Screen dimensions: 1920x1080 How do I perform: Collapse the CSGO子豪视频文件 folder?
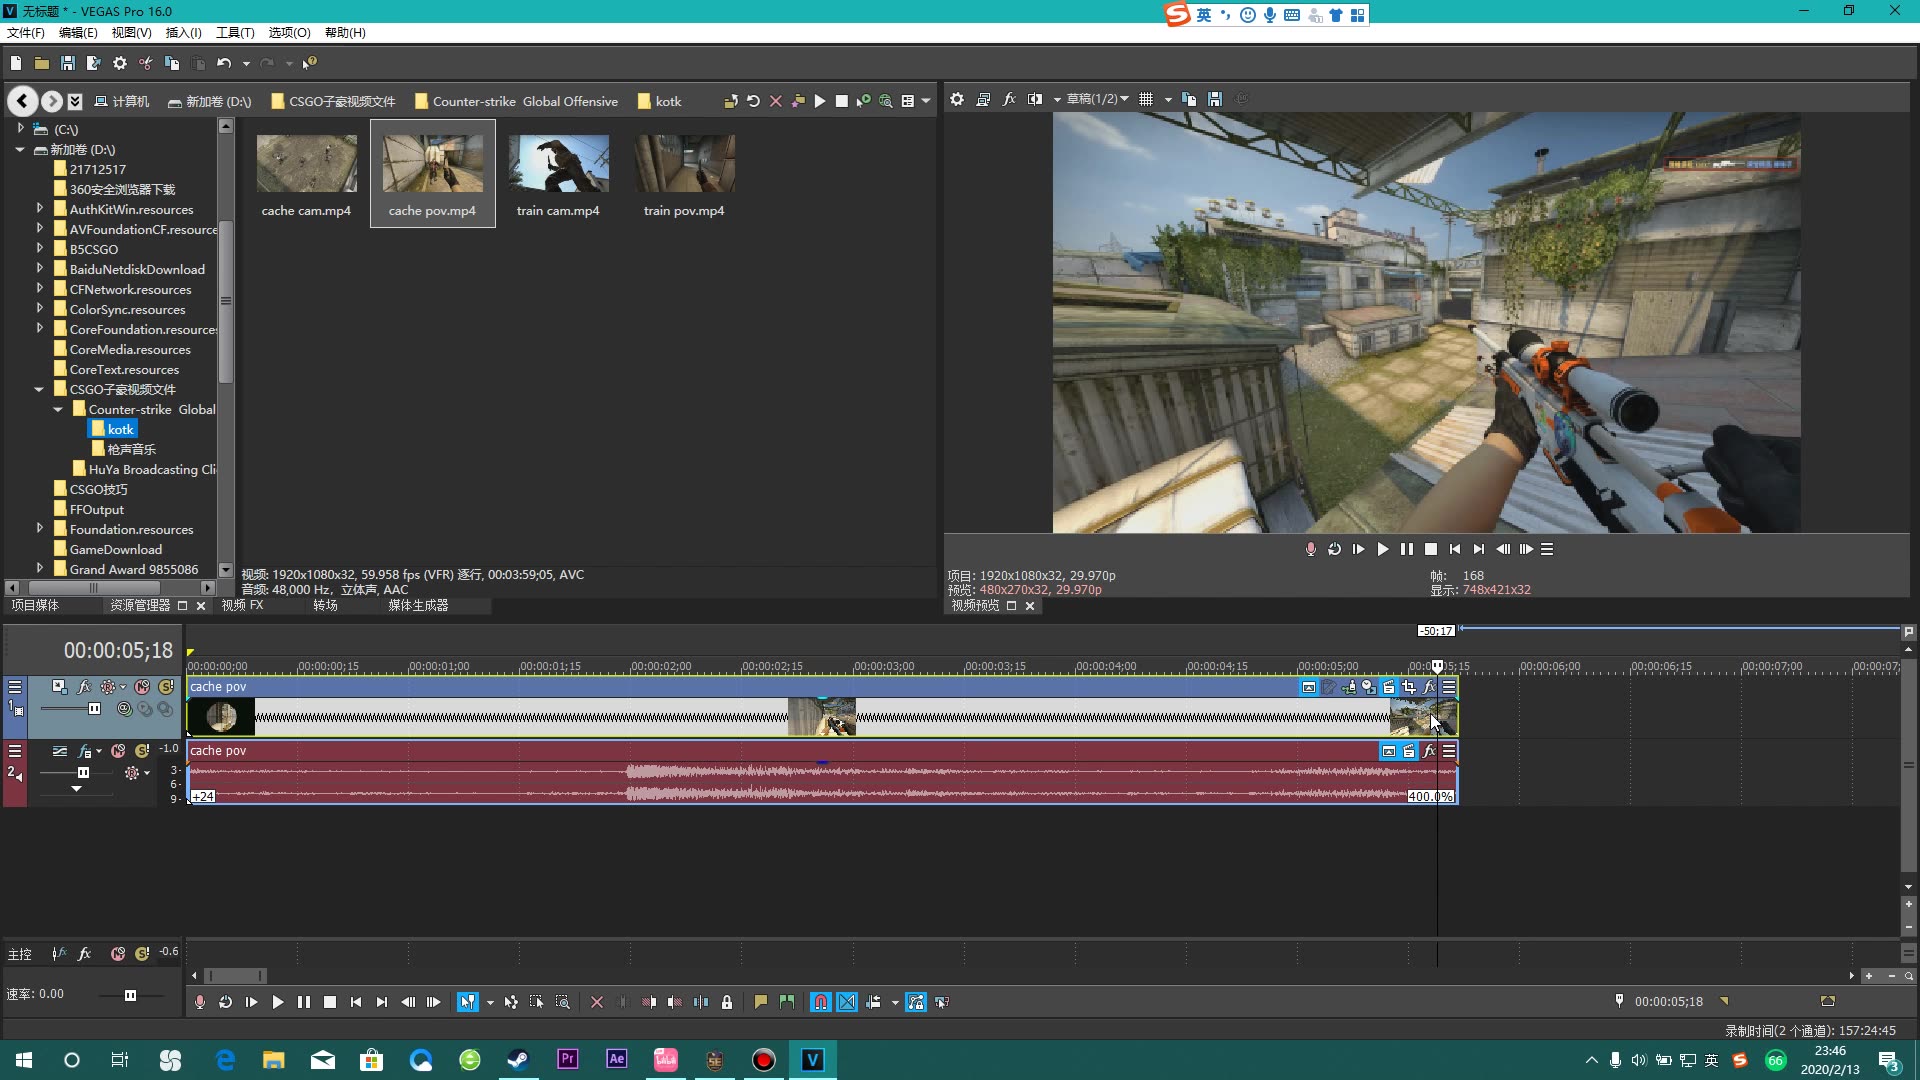pos(39,389)
